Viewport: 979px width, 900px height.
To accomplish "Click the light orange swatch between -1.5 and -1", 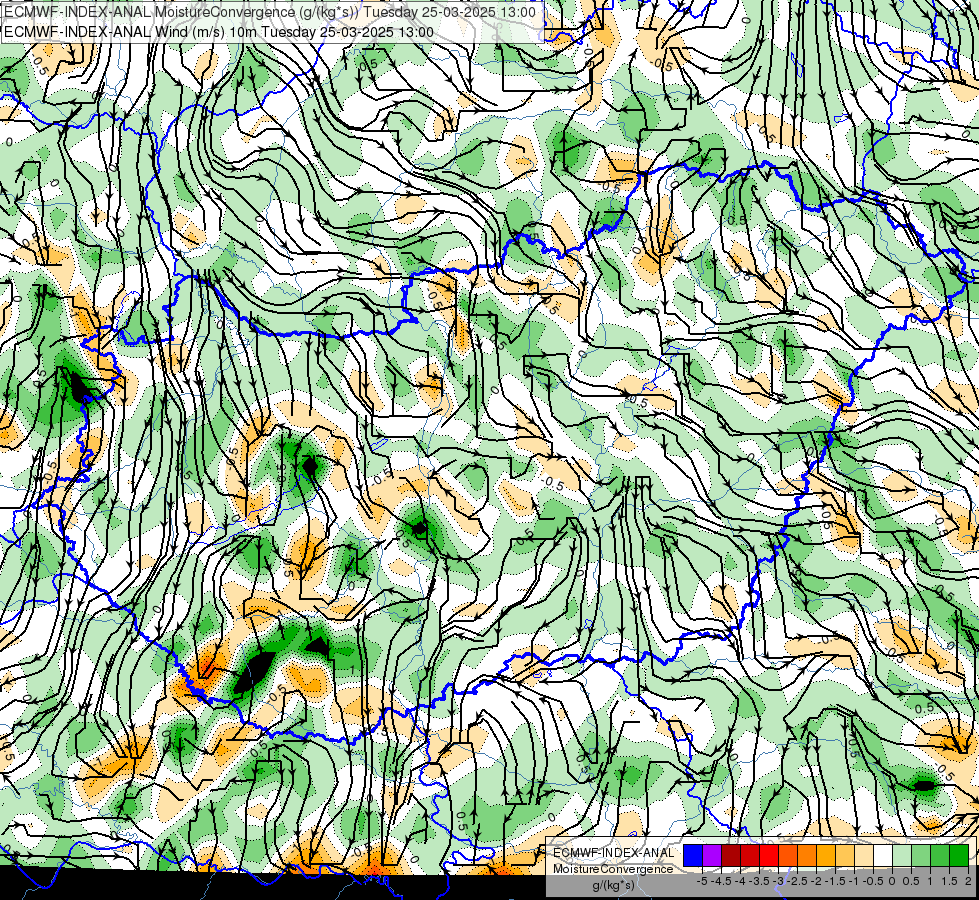I will pyautogui.click(x=845, y=855).
